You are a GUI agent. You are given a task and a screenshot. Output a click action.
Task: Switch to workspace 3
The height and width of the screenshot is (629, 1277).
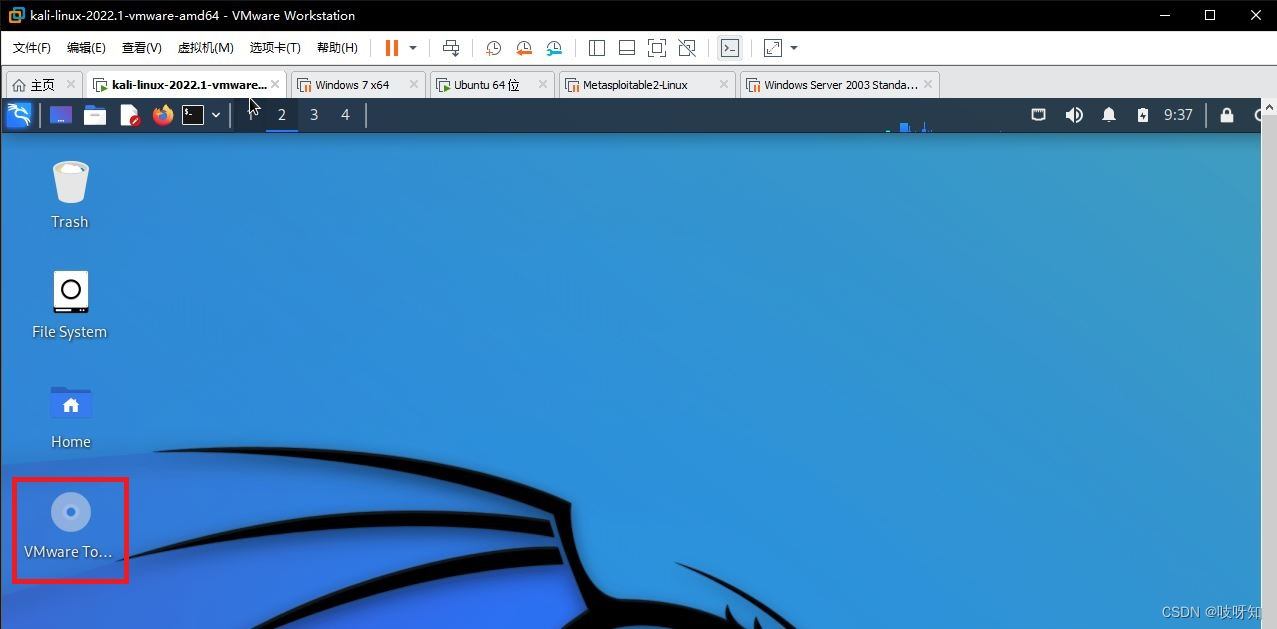(x=314, y=115)
